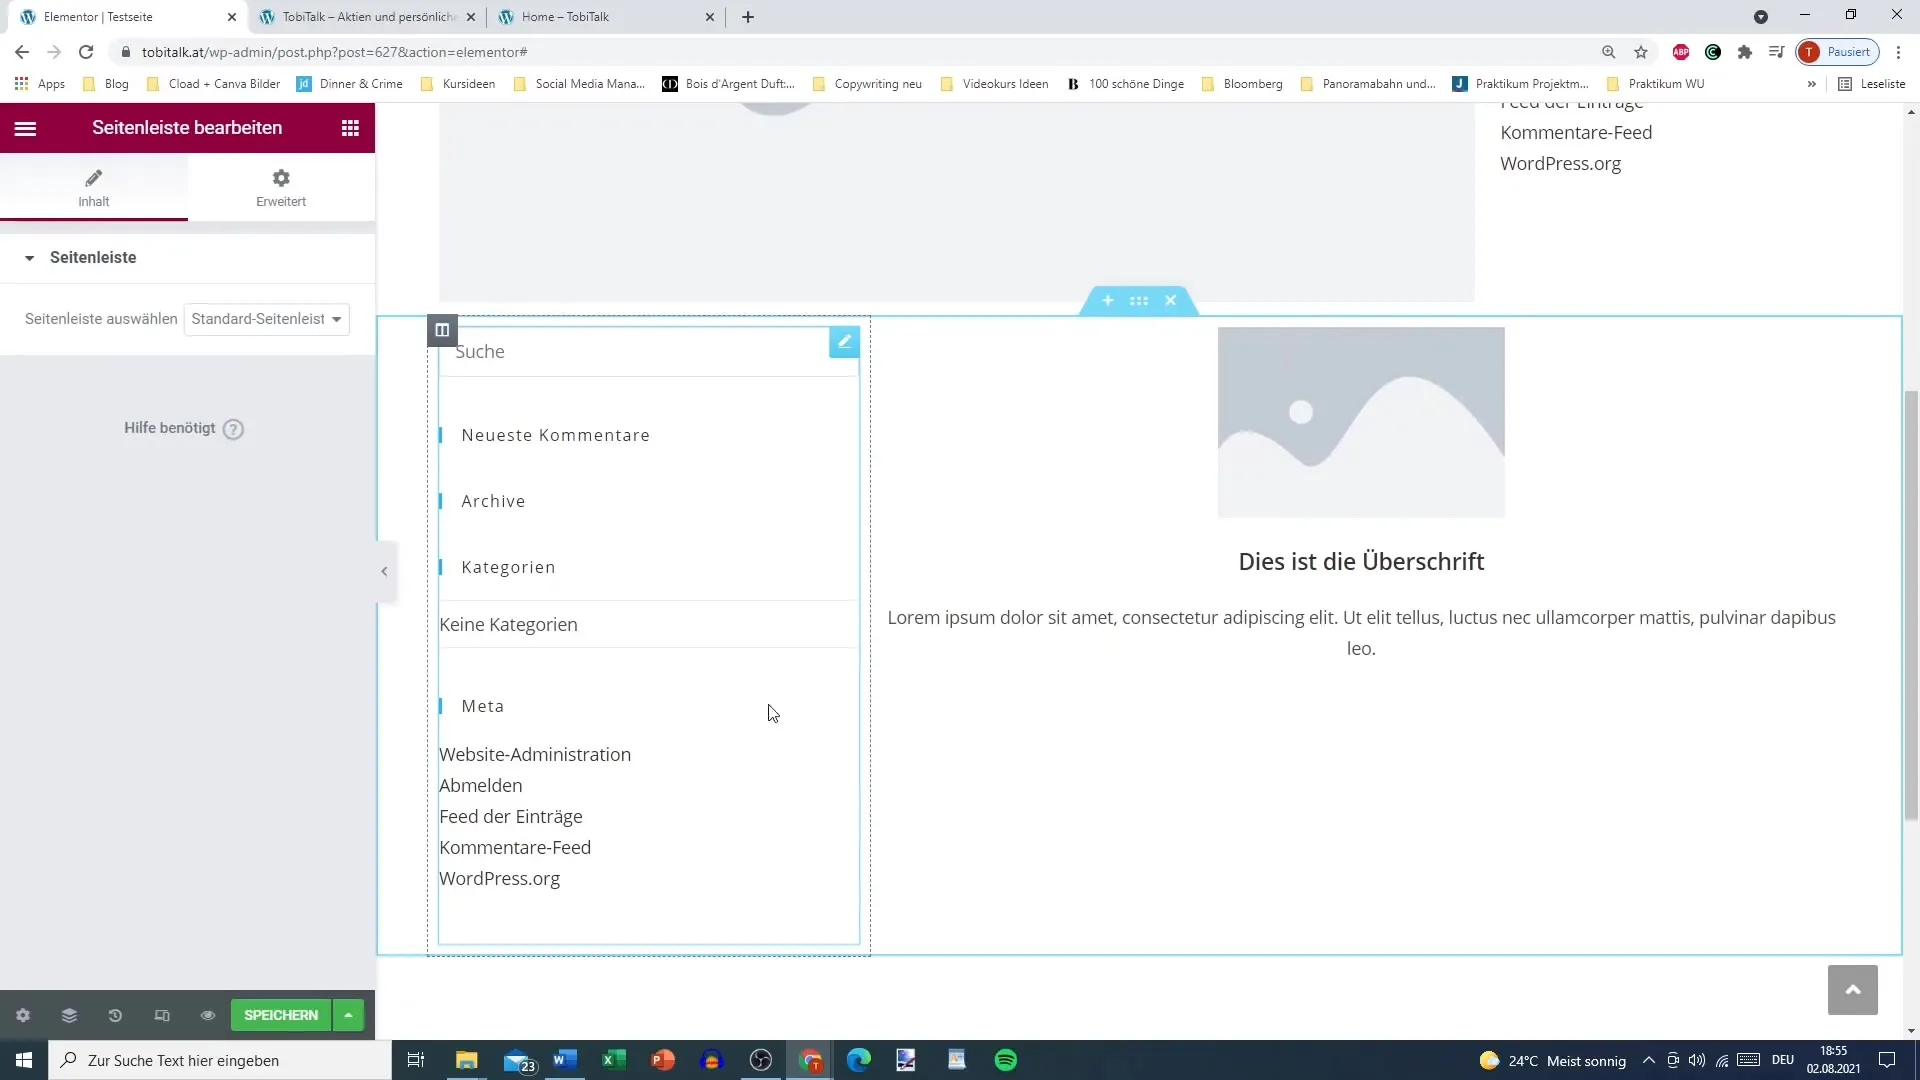
Task: Open a new browser tab
Action: coord(748,17)
